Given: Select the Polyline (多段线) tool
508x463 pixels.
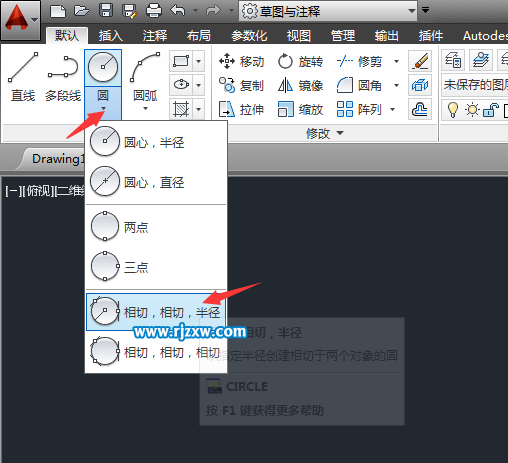Looking at the screenshot, I should tap(63, 77).
